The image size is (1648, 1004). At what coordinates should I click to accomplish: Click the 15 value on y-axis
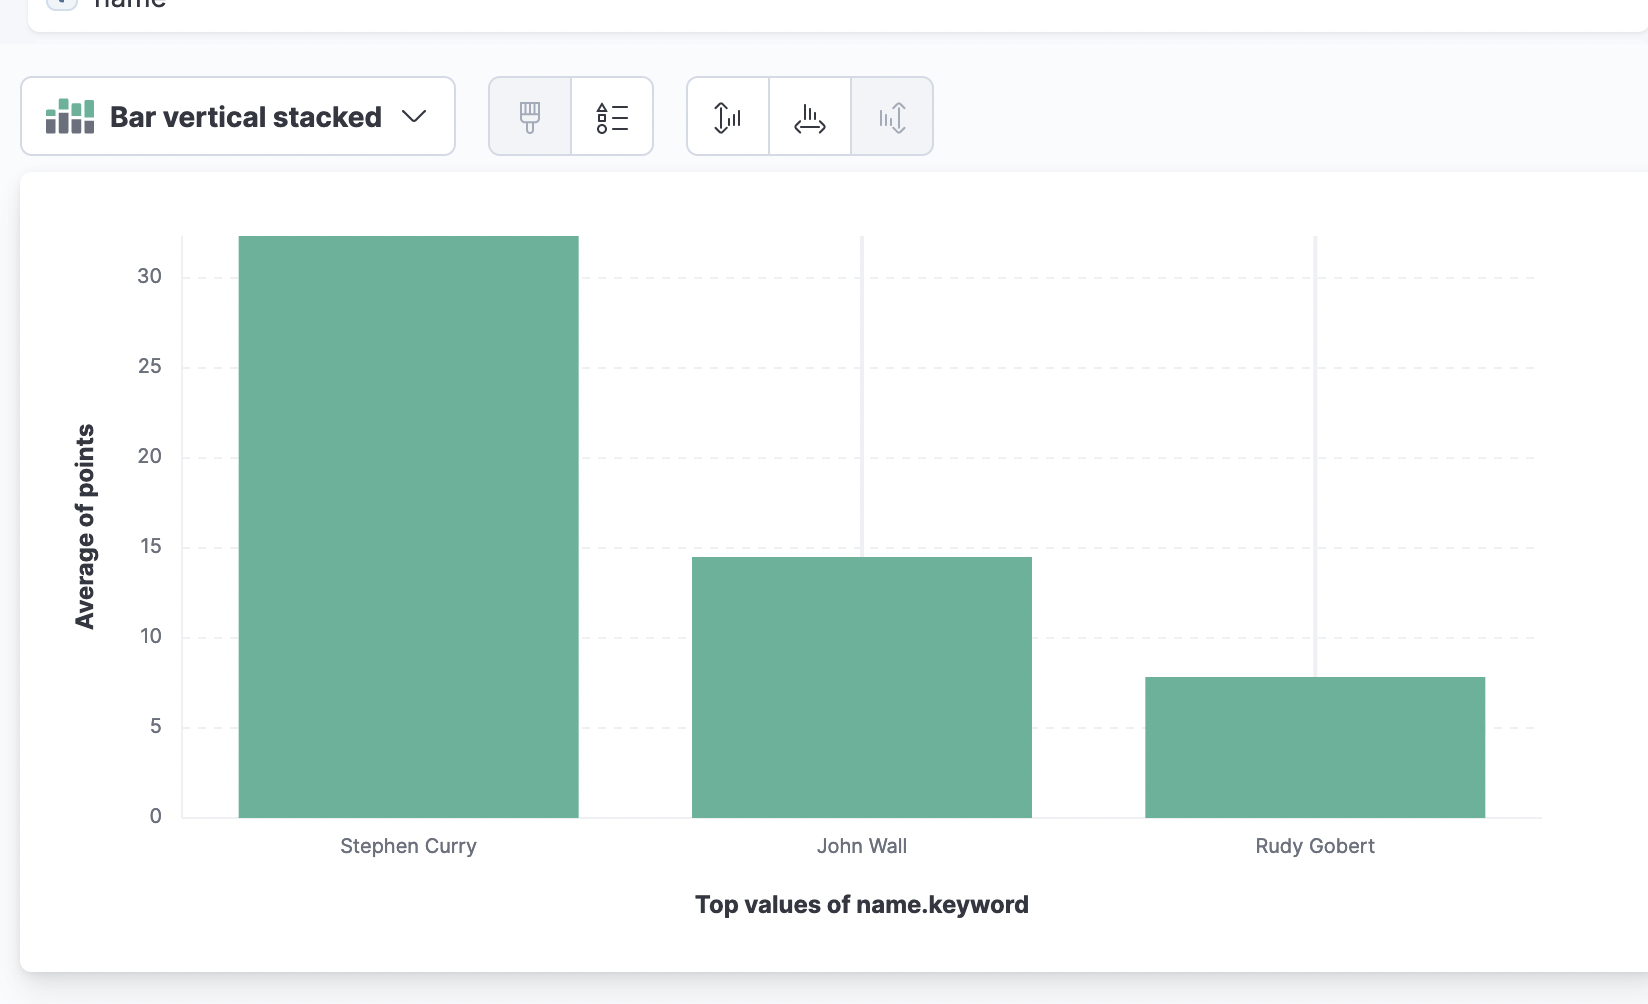151,546
